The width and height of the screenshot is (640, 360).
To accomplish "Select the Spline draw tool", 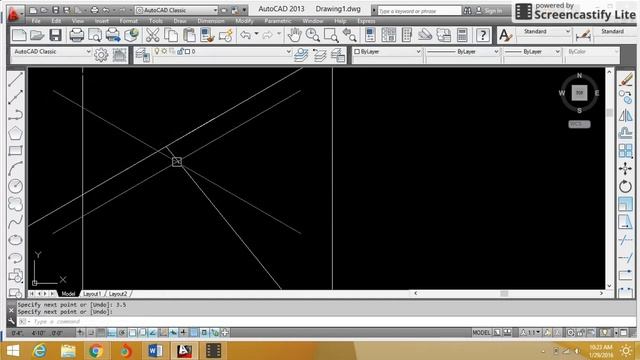I will [x=16, y=222].
